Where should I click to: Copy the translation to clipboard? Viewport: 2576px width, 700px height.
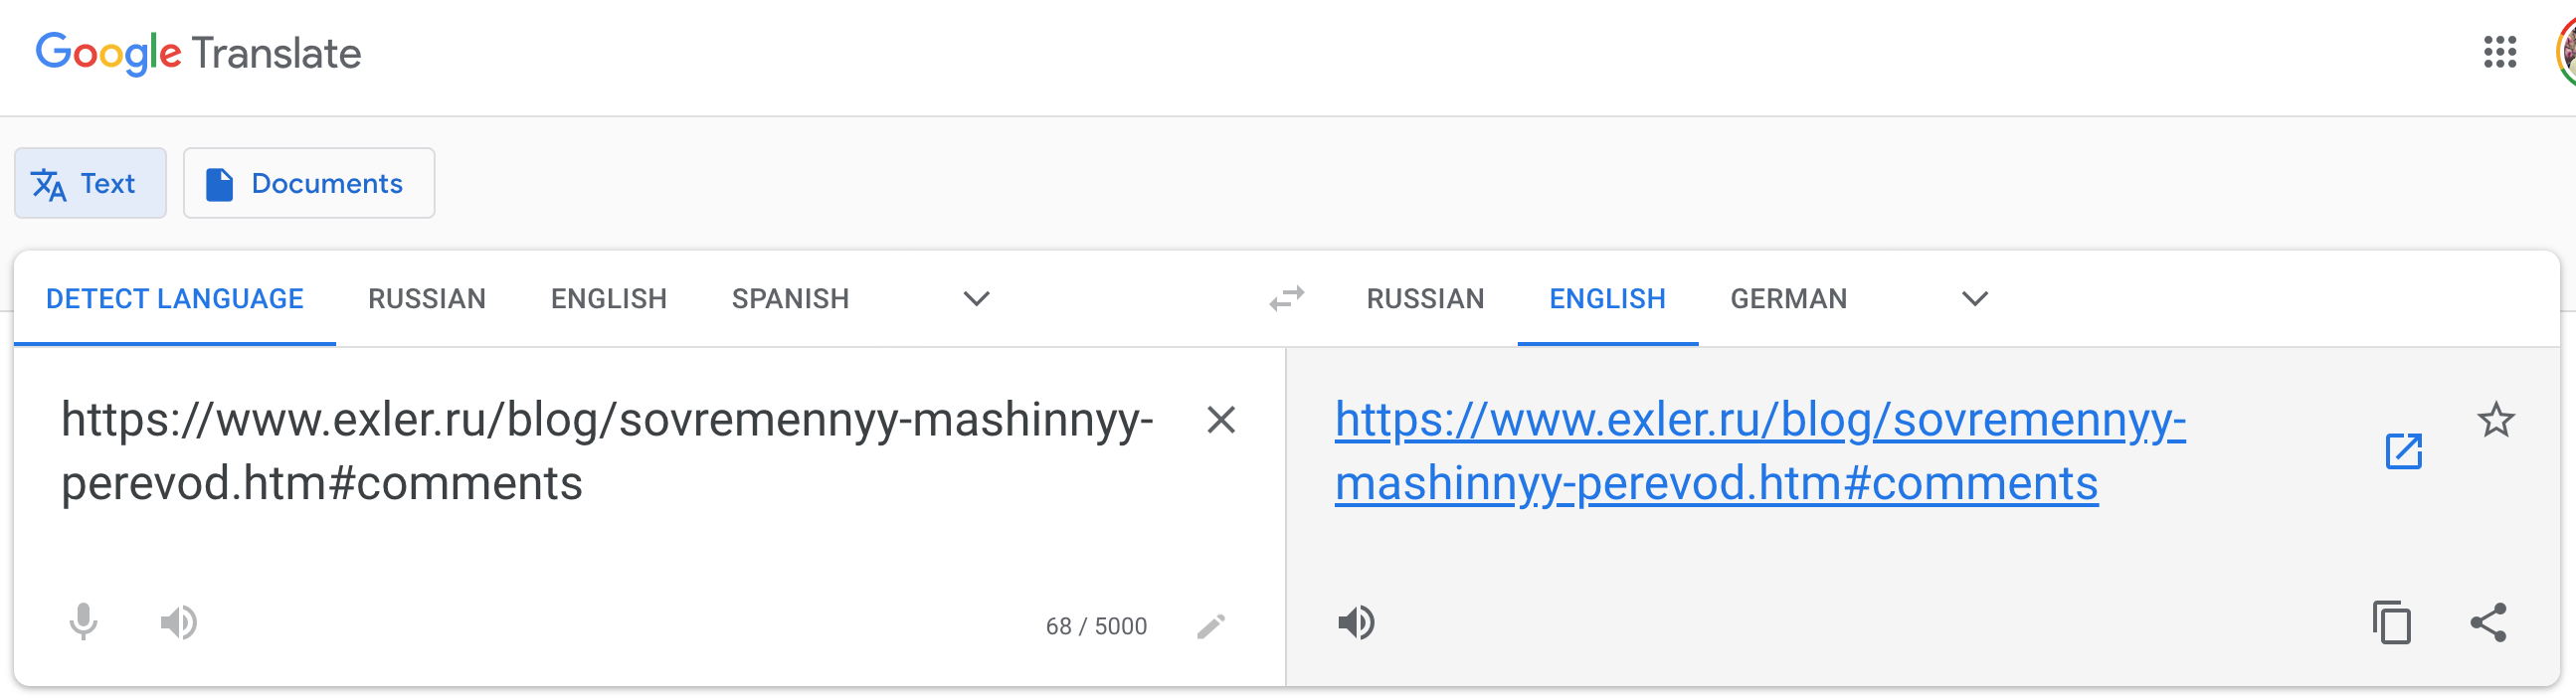(x=2391, y=622)
